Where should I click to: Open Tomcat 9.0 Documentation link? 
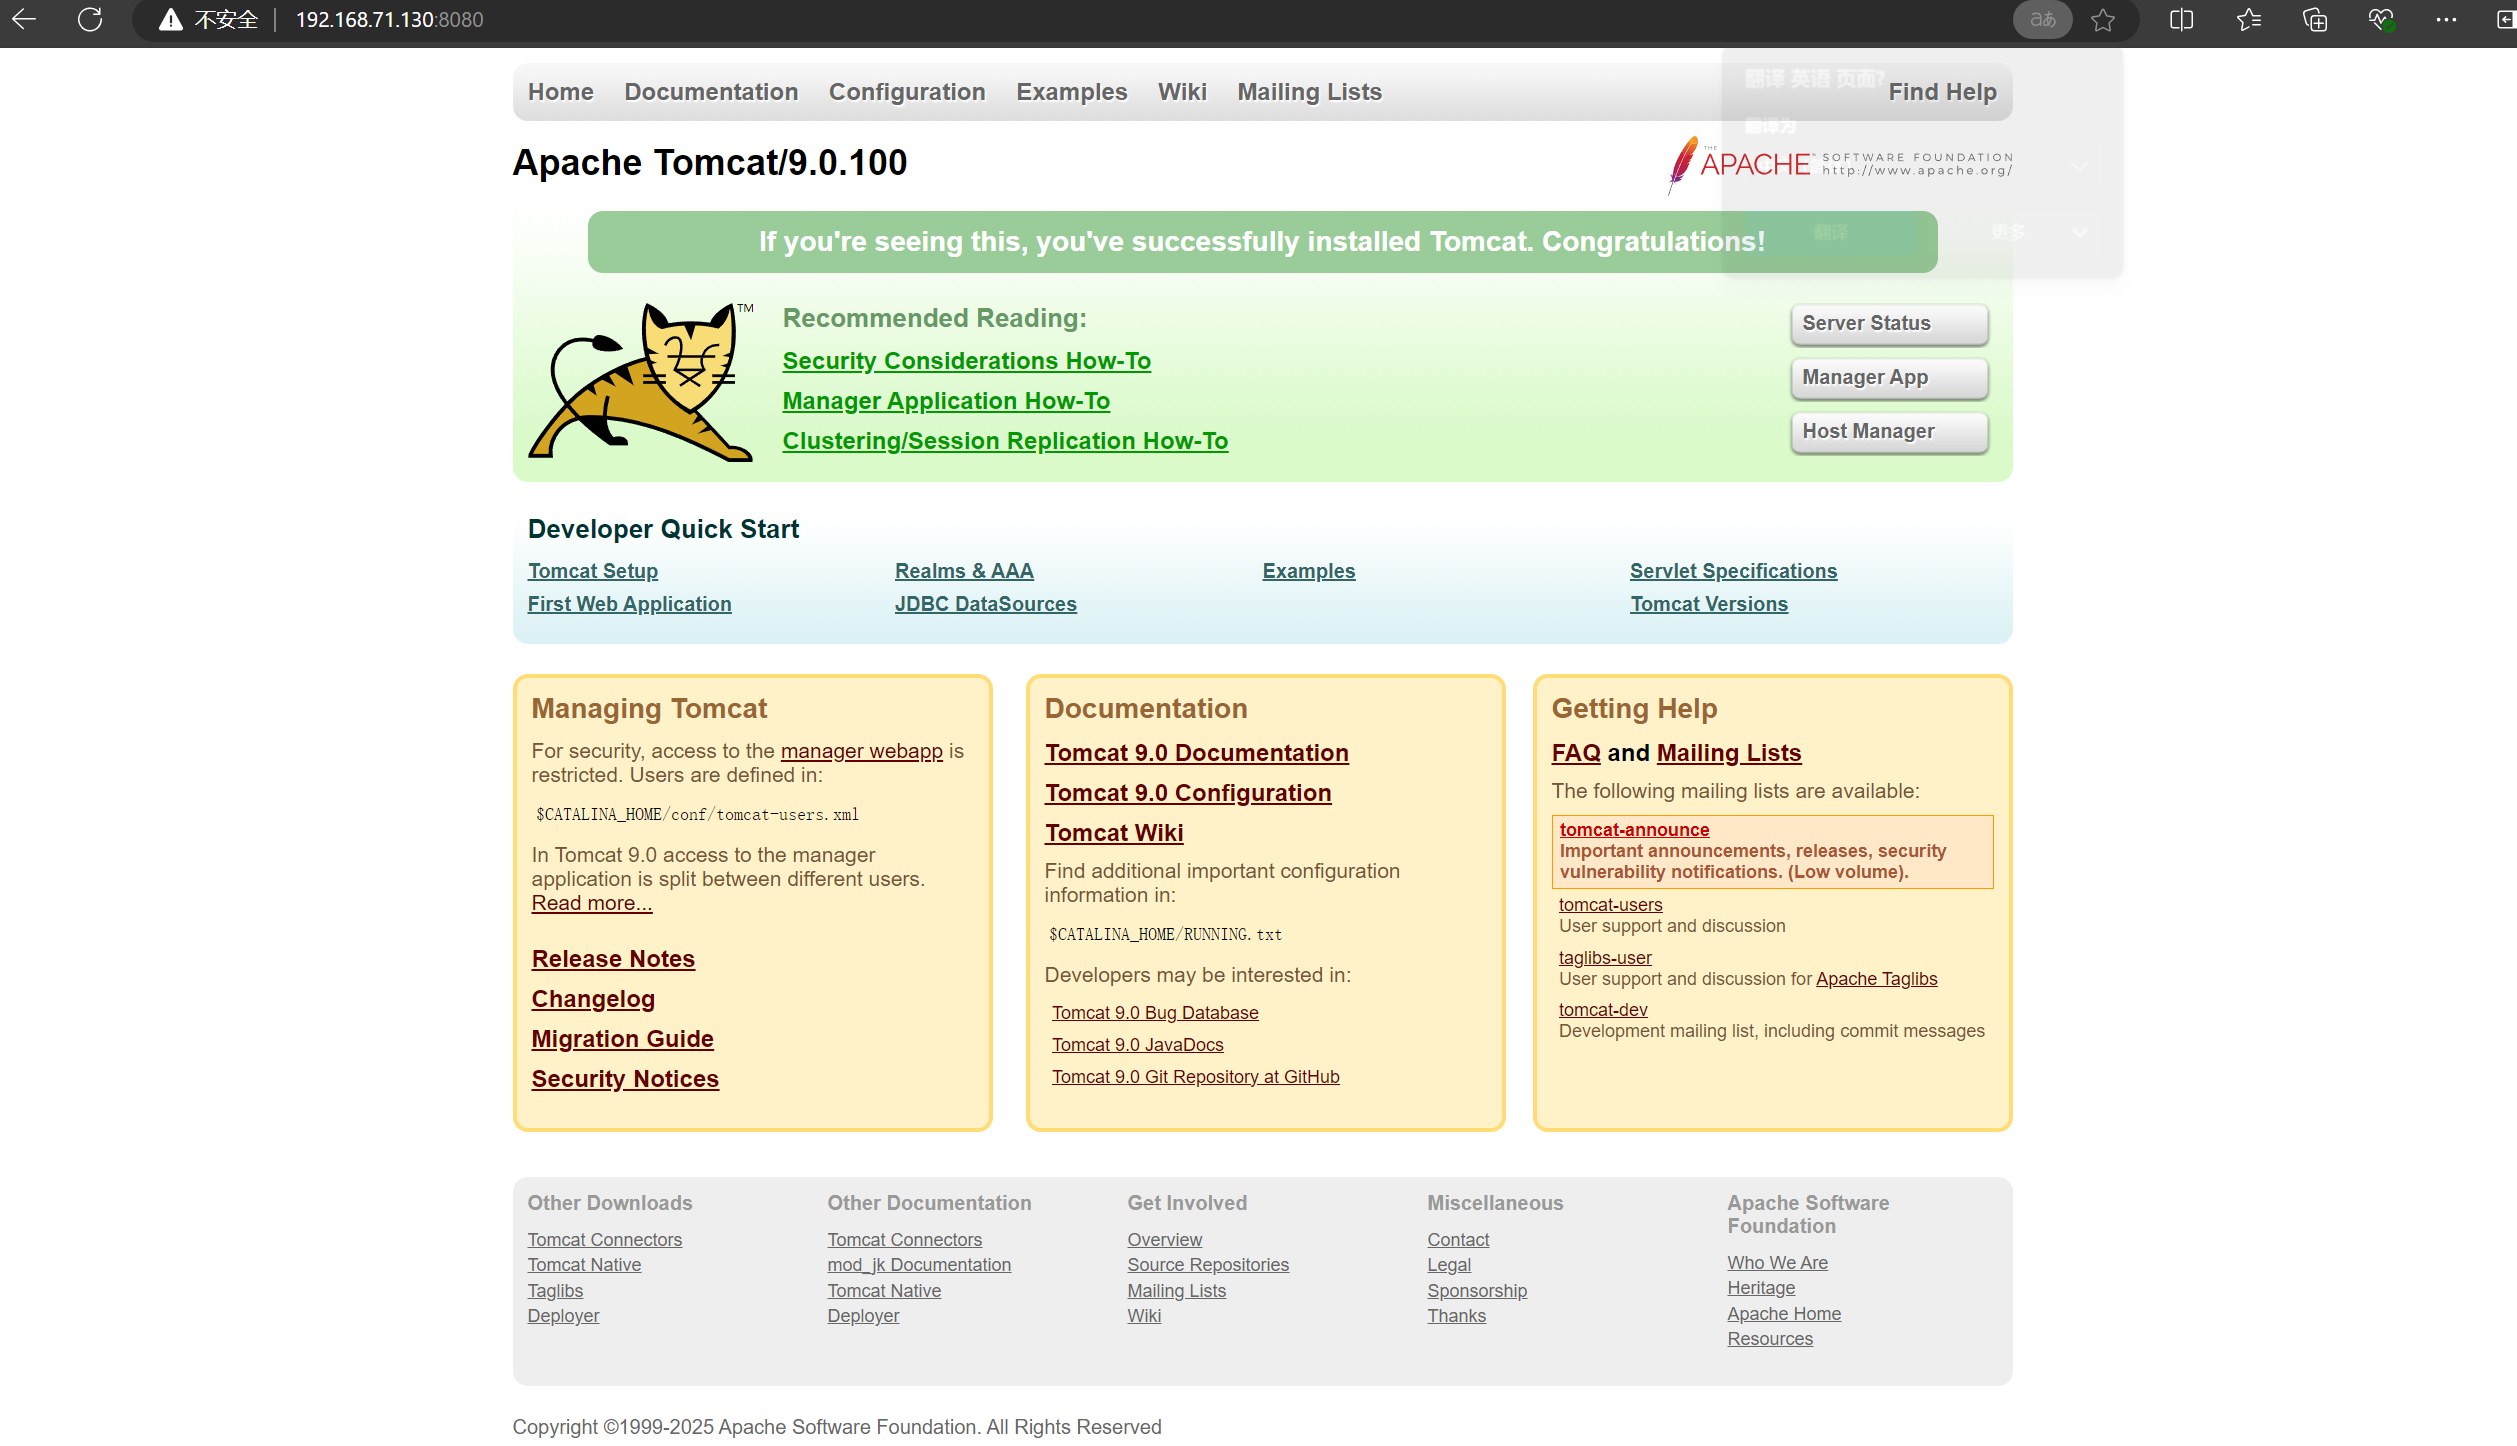(1196, 753)
